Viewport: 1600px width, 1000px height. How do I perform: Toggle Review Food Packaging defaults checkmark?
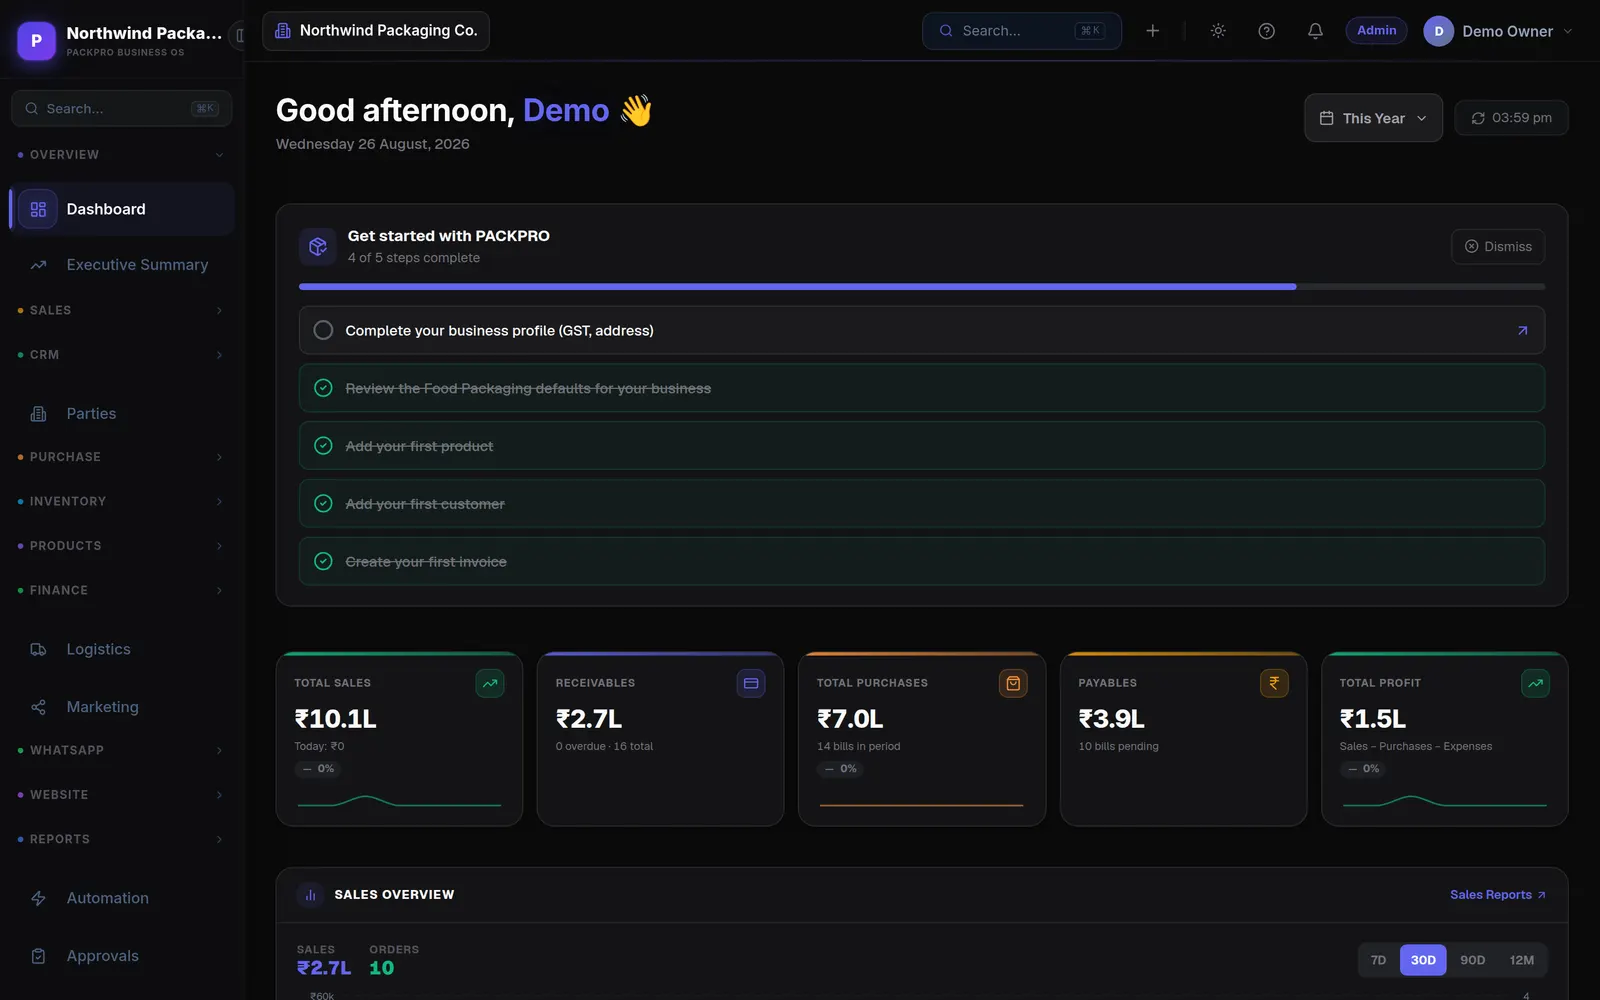(323, 388)
